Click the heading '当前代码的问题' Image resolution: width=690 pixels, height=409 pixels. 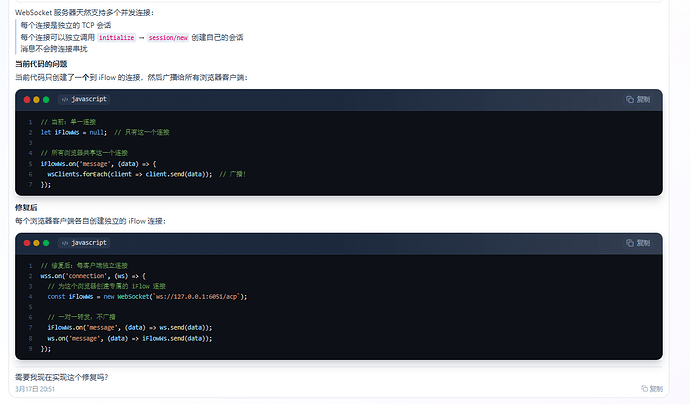pyautogui.click(x=41, y=64)
